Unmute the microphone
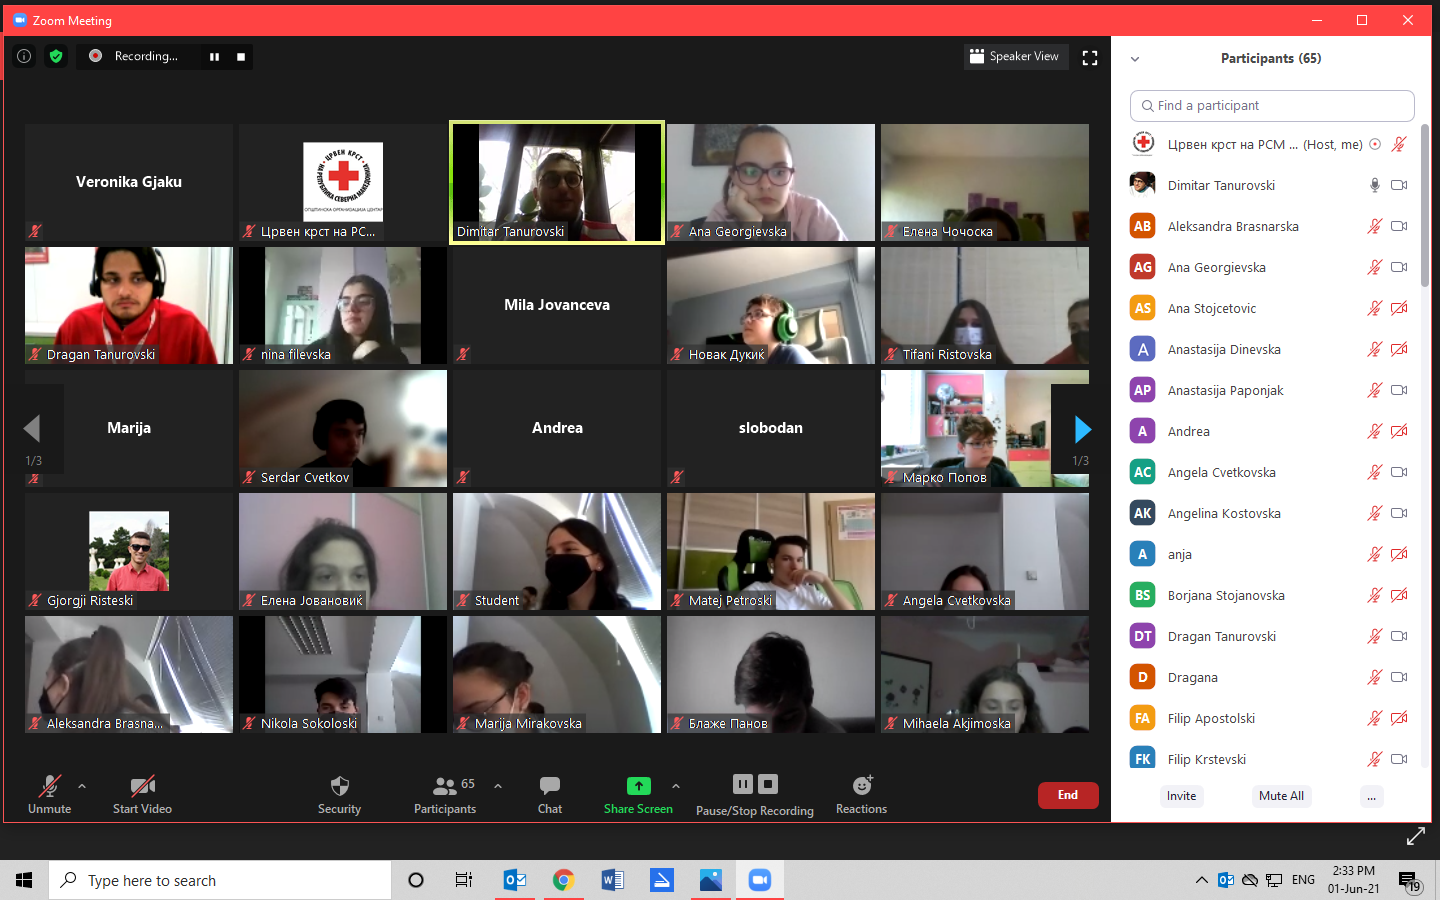The height and width of the screenshot is (900, 1440). (x=49, y=786)
